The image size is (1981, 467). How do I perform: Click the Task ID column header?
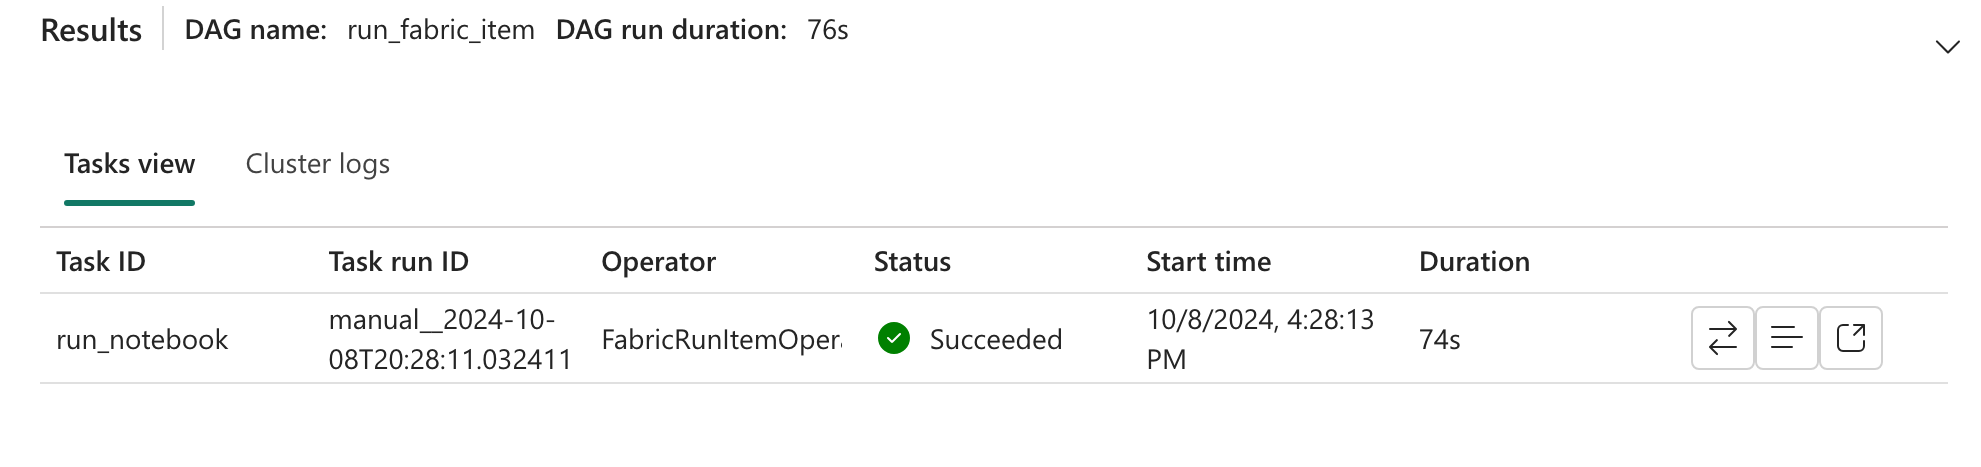[x=101, y=262]
